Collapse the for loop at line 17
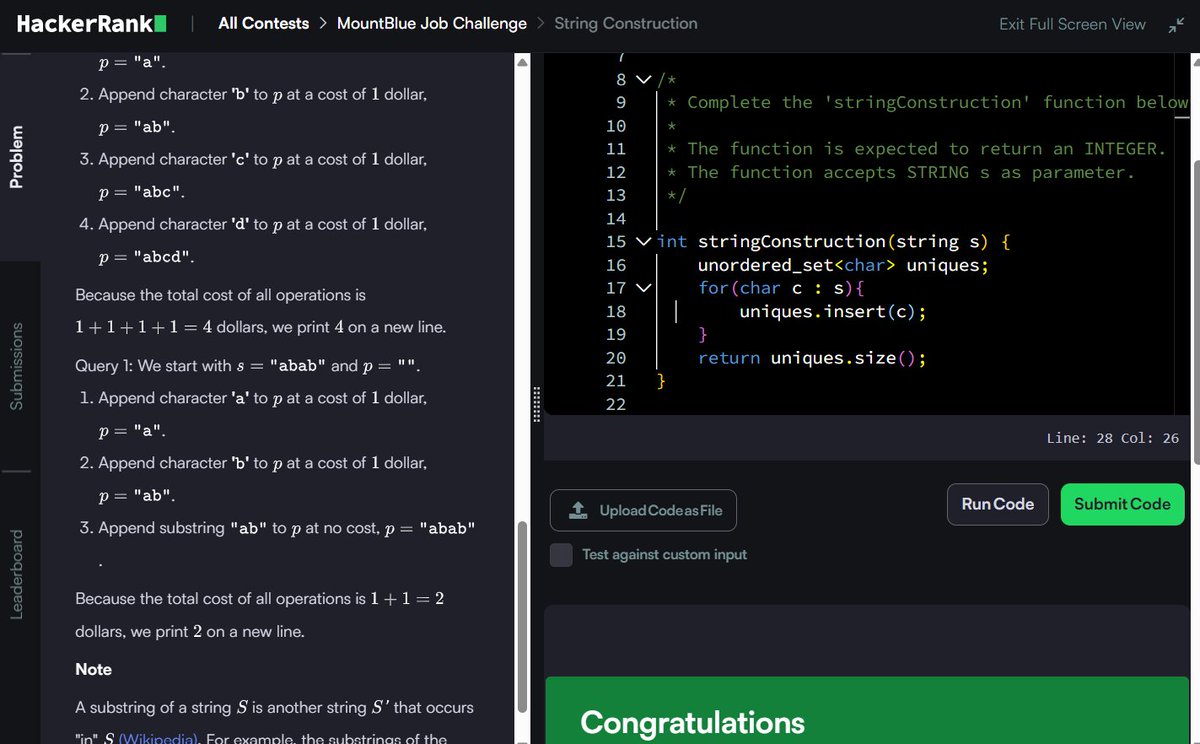Image resolution: width=1200 pixels, height=744 pixels. [x=642, y=288]
